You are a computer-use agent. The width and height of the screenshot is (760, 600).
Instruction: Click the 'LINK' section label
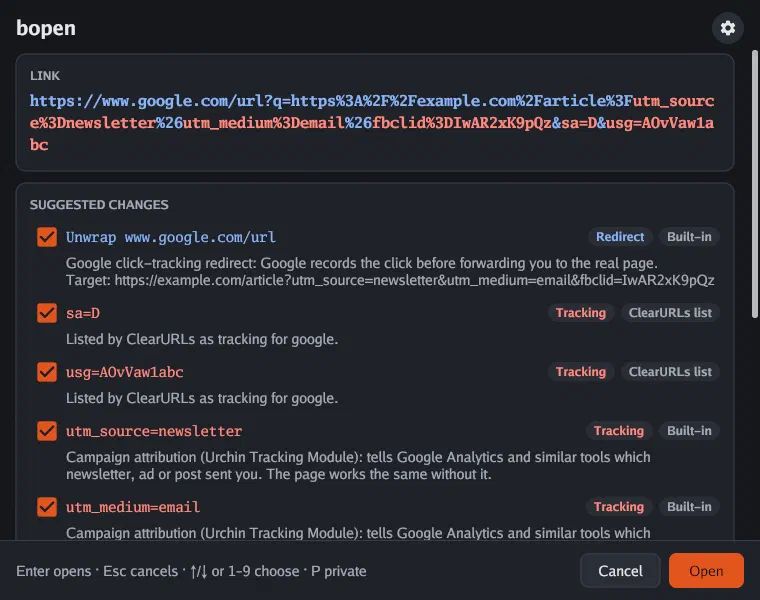click(45, 76)
